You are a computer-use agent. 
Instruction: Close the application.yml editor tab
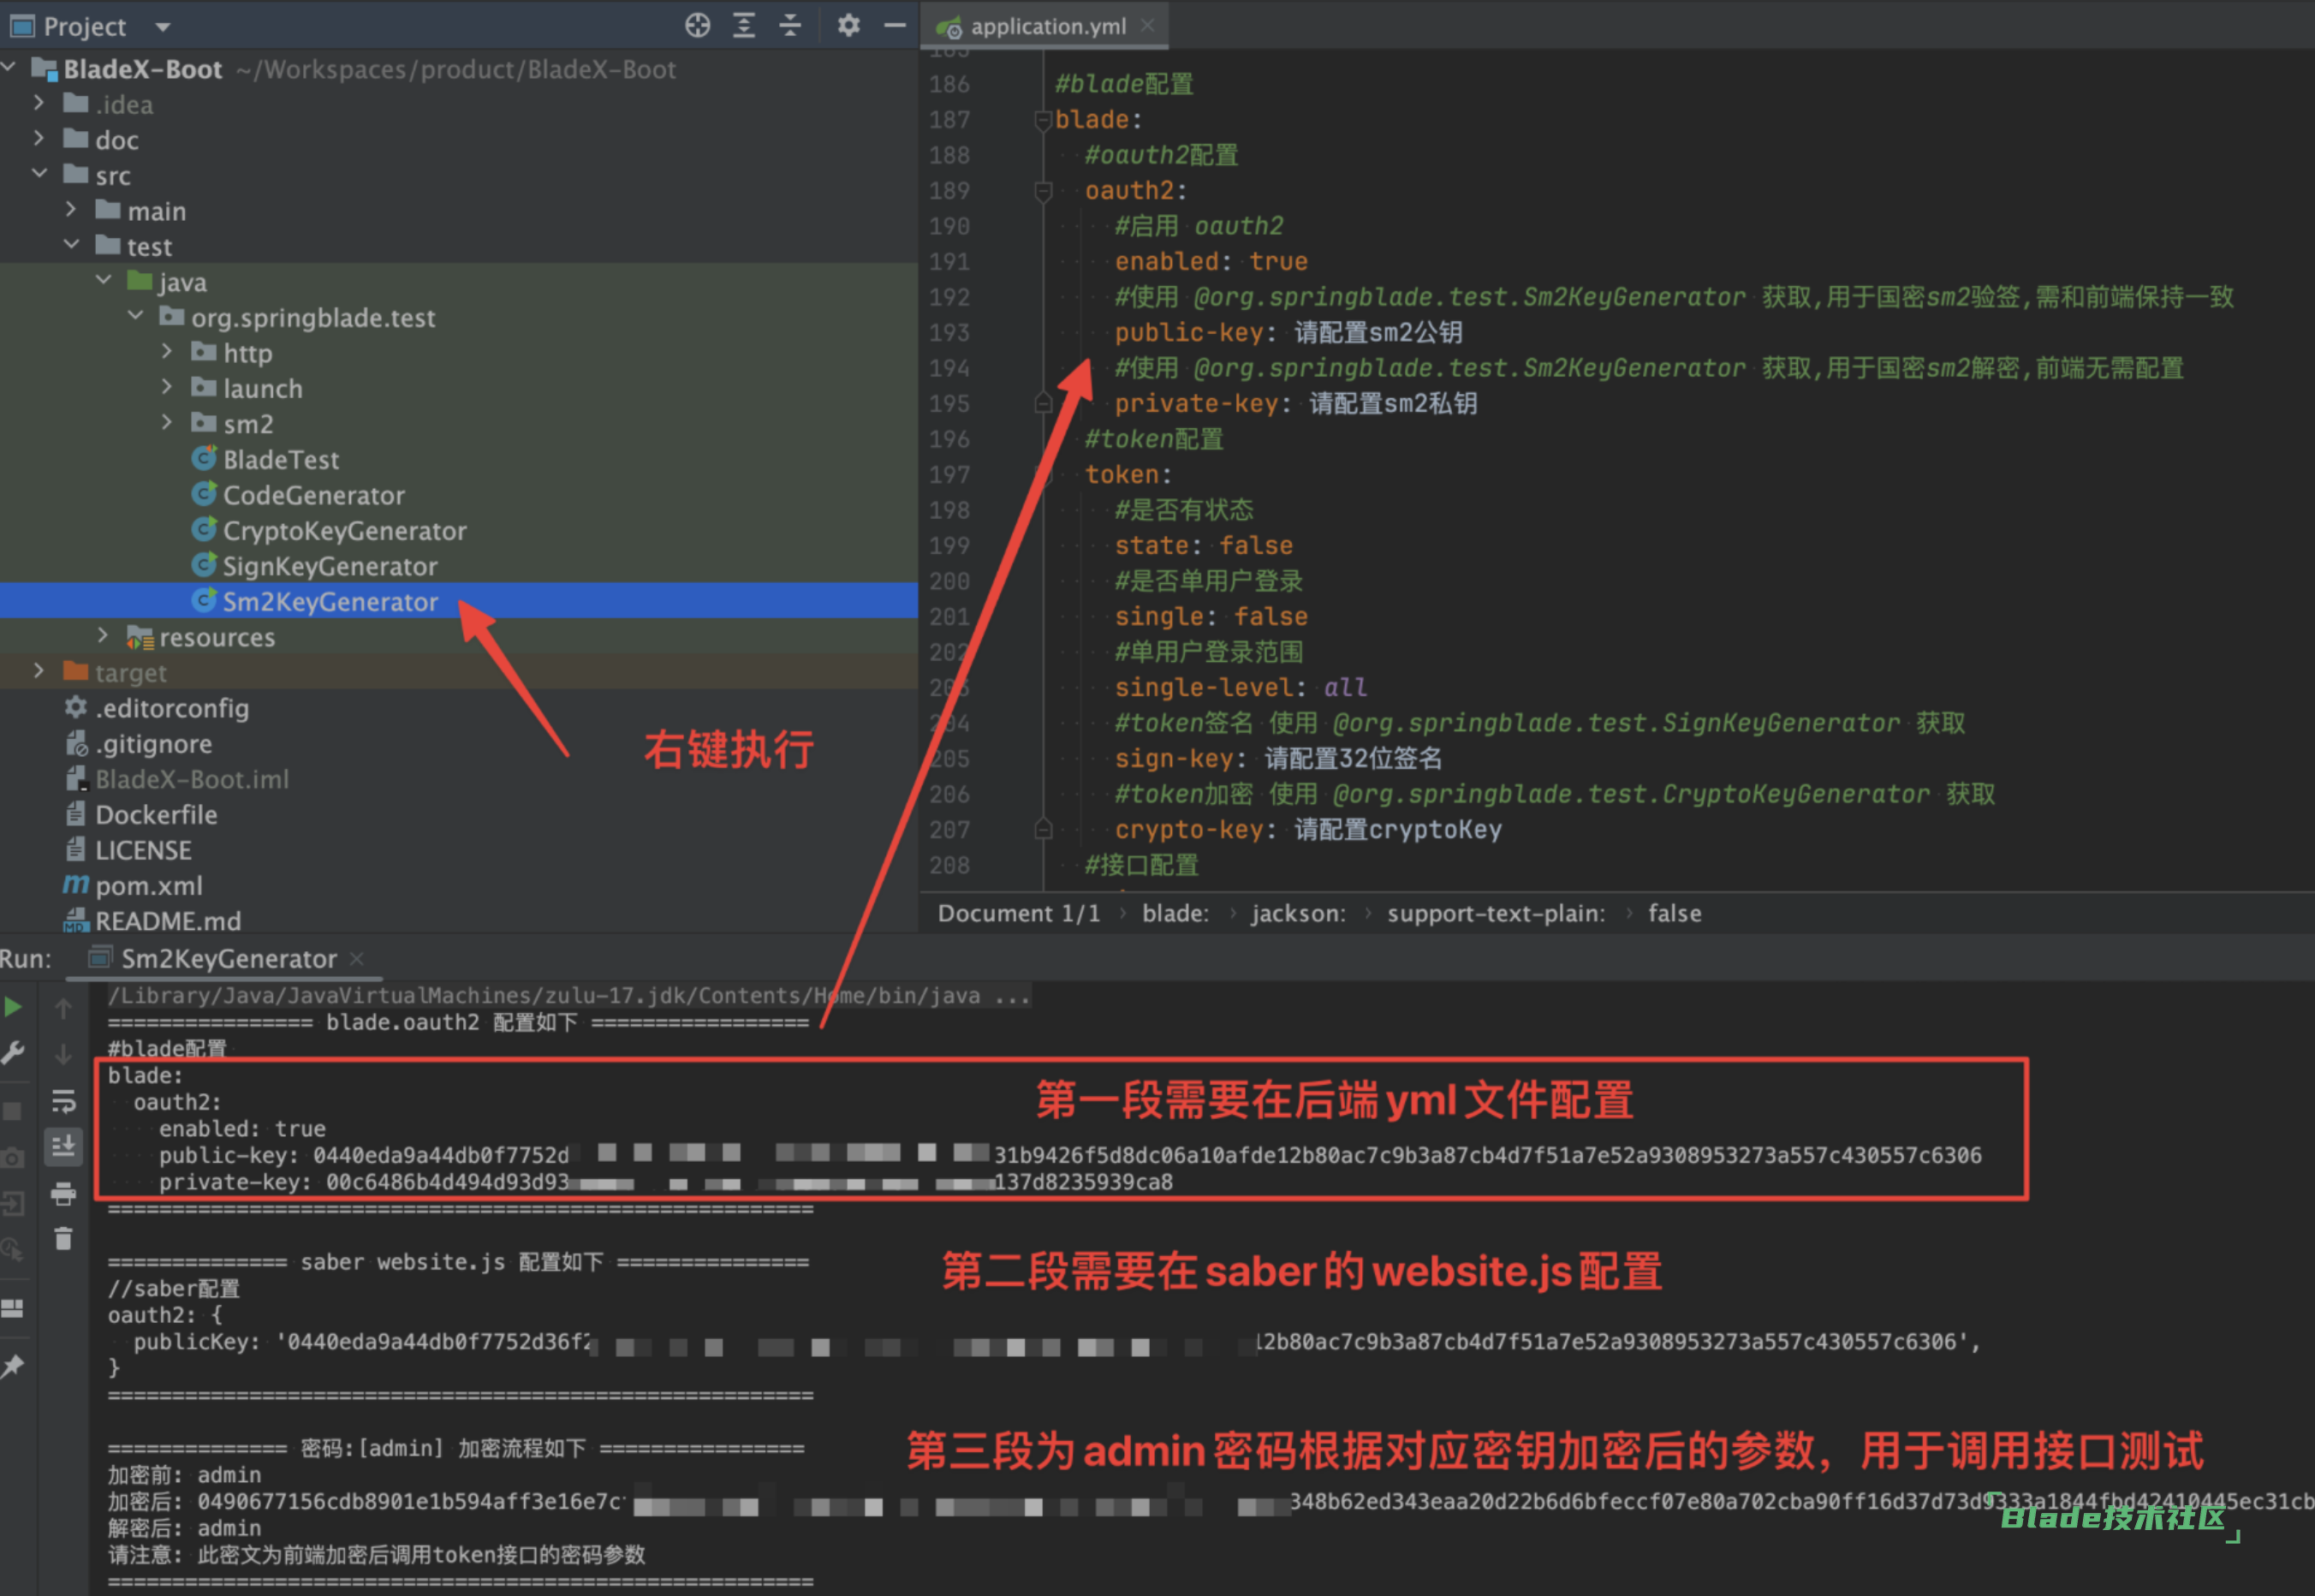coord(1148,25)
